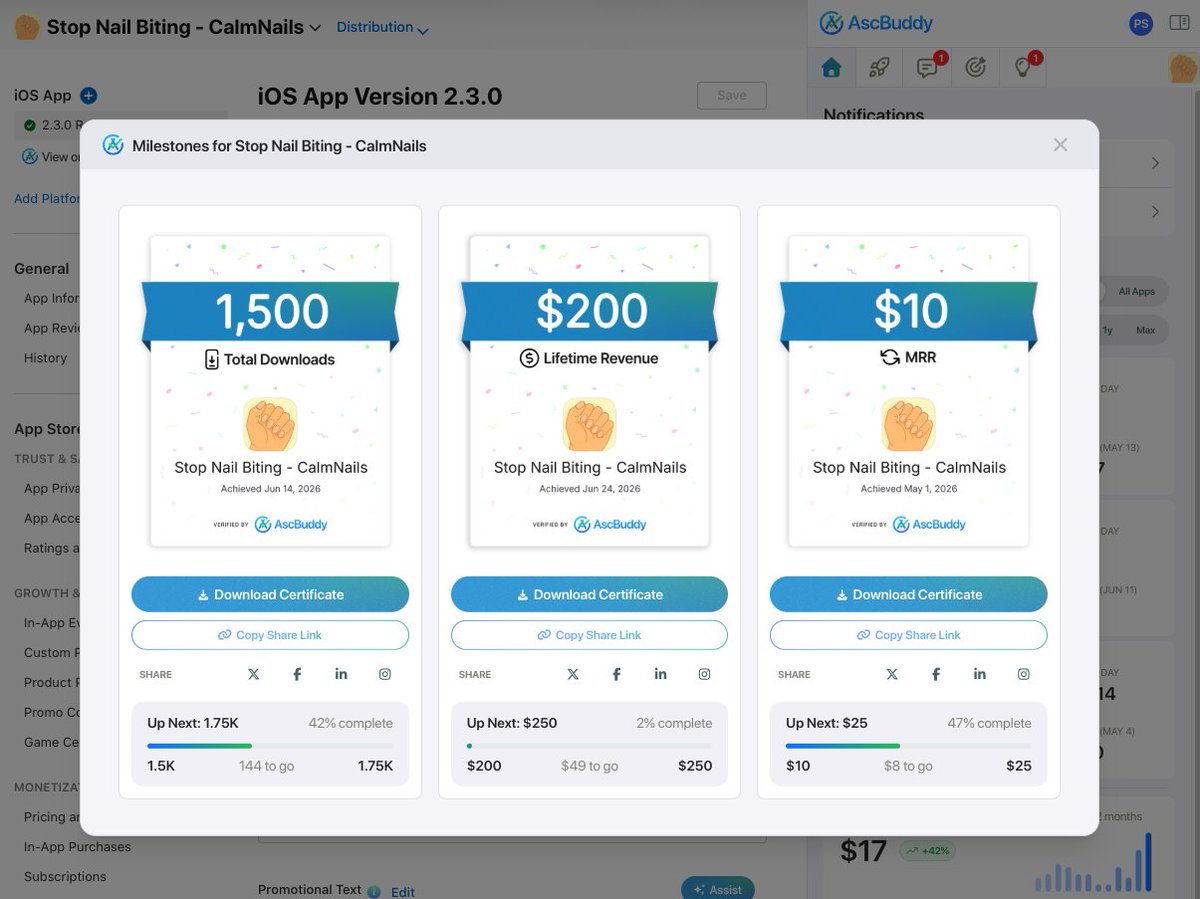
Task: Share Lifetime Revenue milestone on Instagram
Action: pos(704,674)
